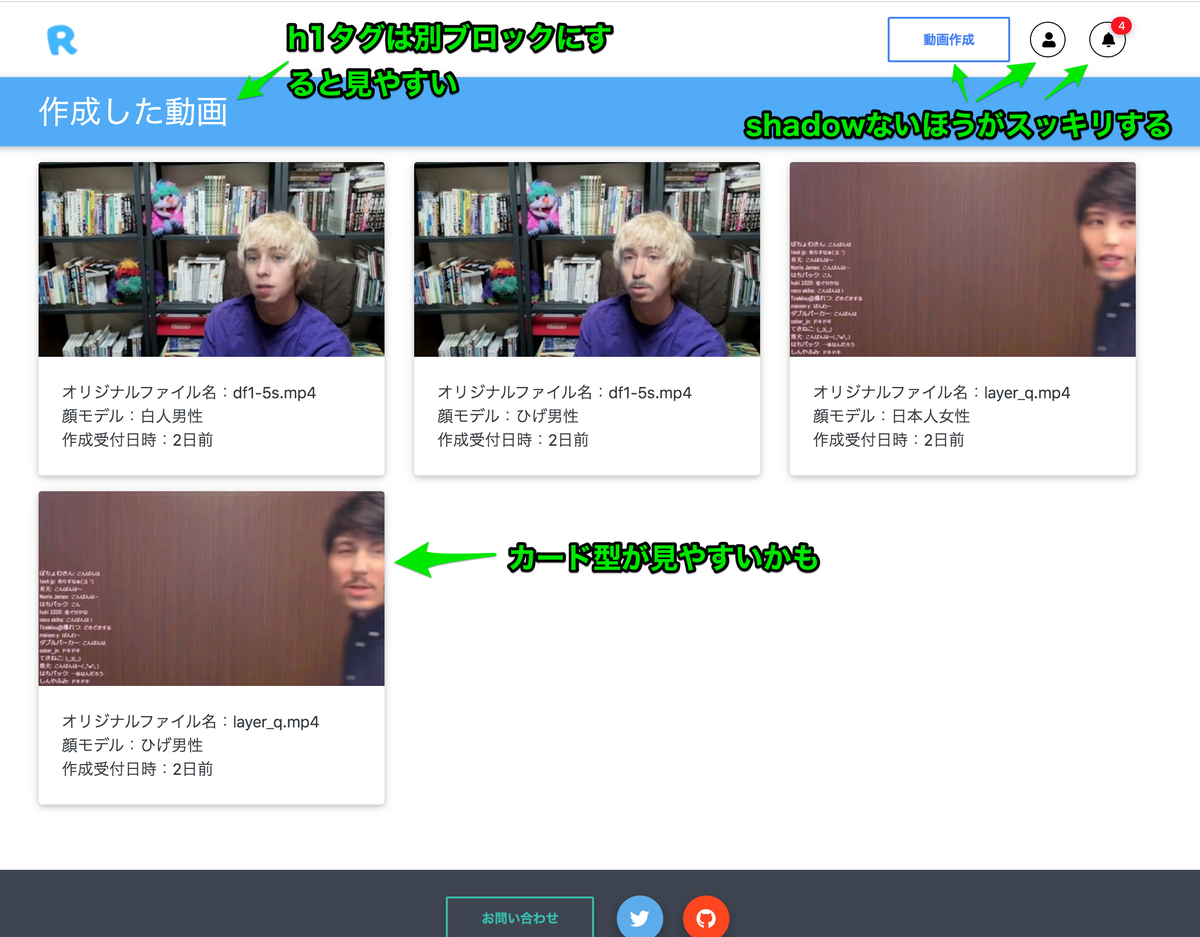The width and height of the screenshot is (1200, 937).
Task: Open the Twitter icon in footer
Action: tap(640, 917)
